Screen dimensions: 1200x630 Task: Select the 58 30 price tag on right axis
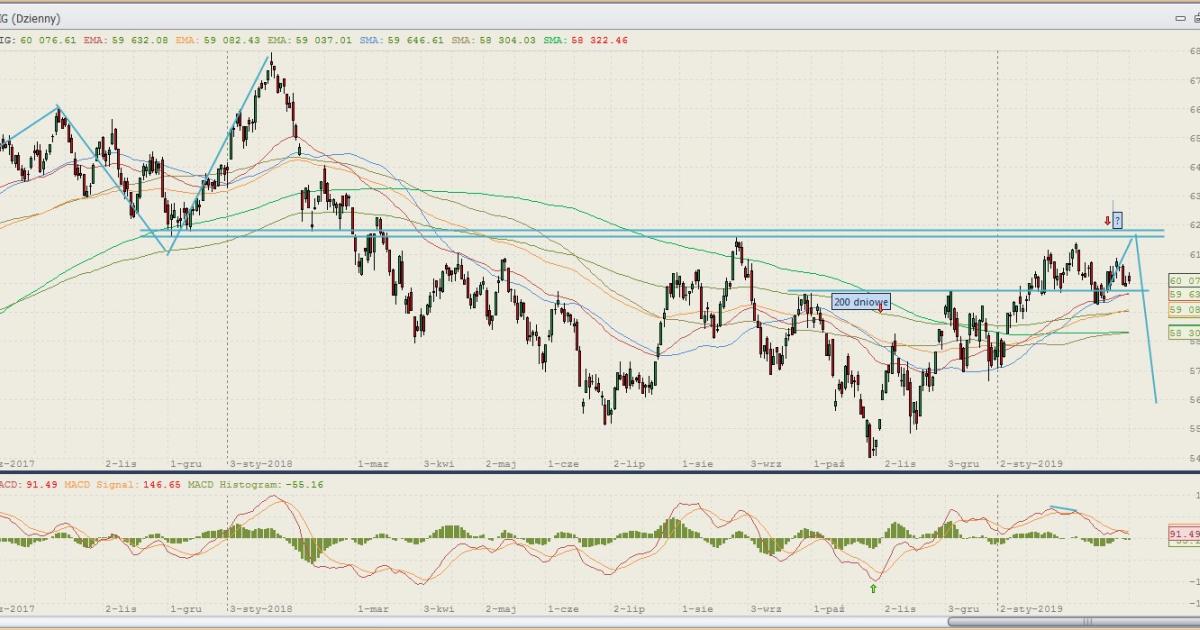(1183, 333)
